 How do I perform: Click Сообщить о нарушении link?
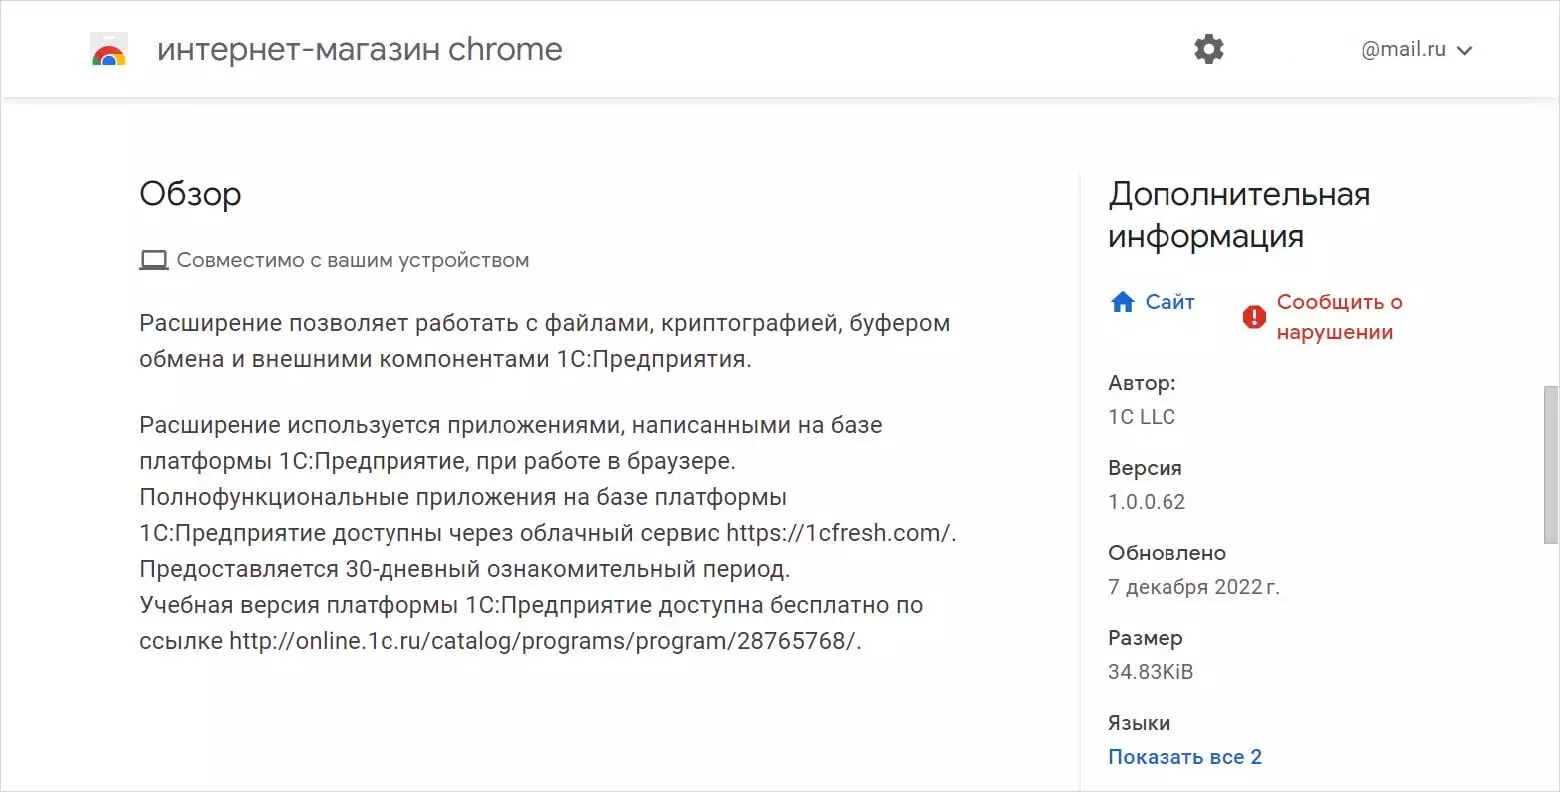click(x=1338, y=317)
